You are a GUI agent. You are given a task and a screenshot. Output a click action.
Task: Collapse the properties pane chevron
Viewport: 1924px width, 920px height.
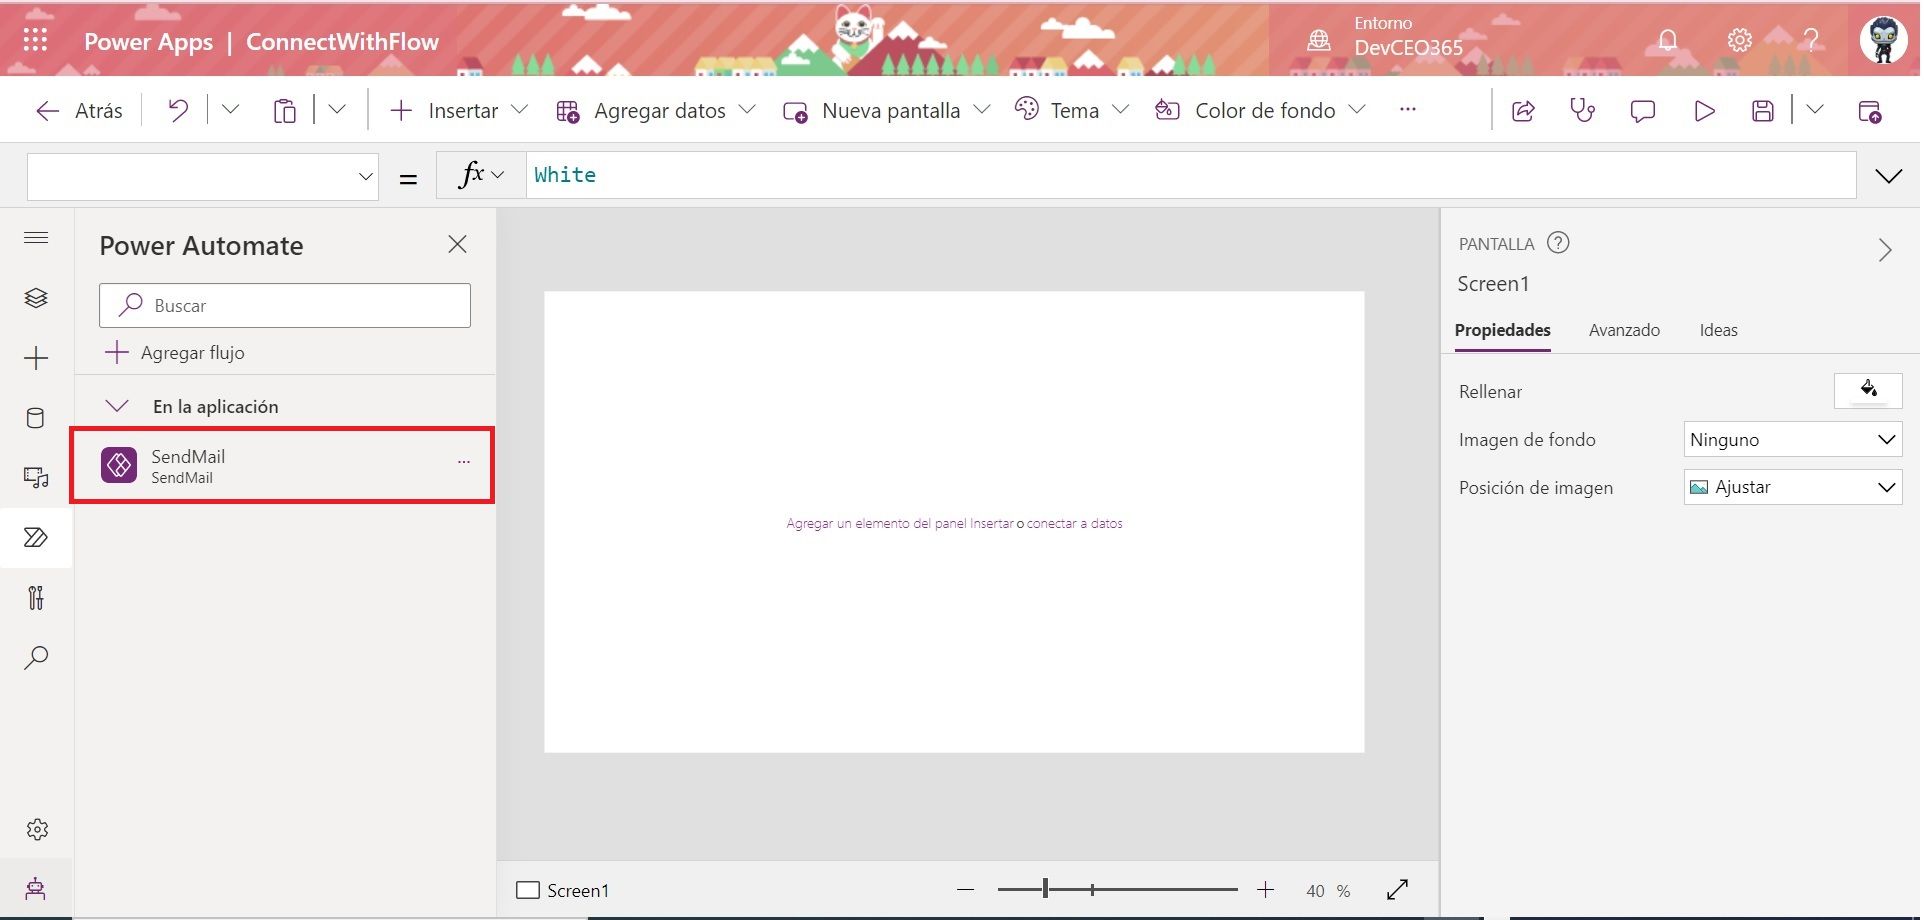(x=1885, y=250)
